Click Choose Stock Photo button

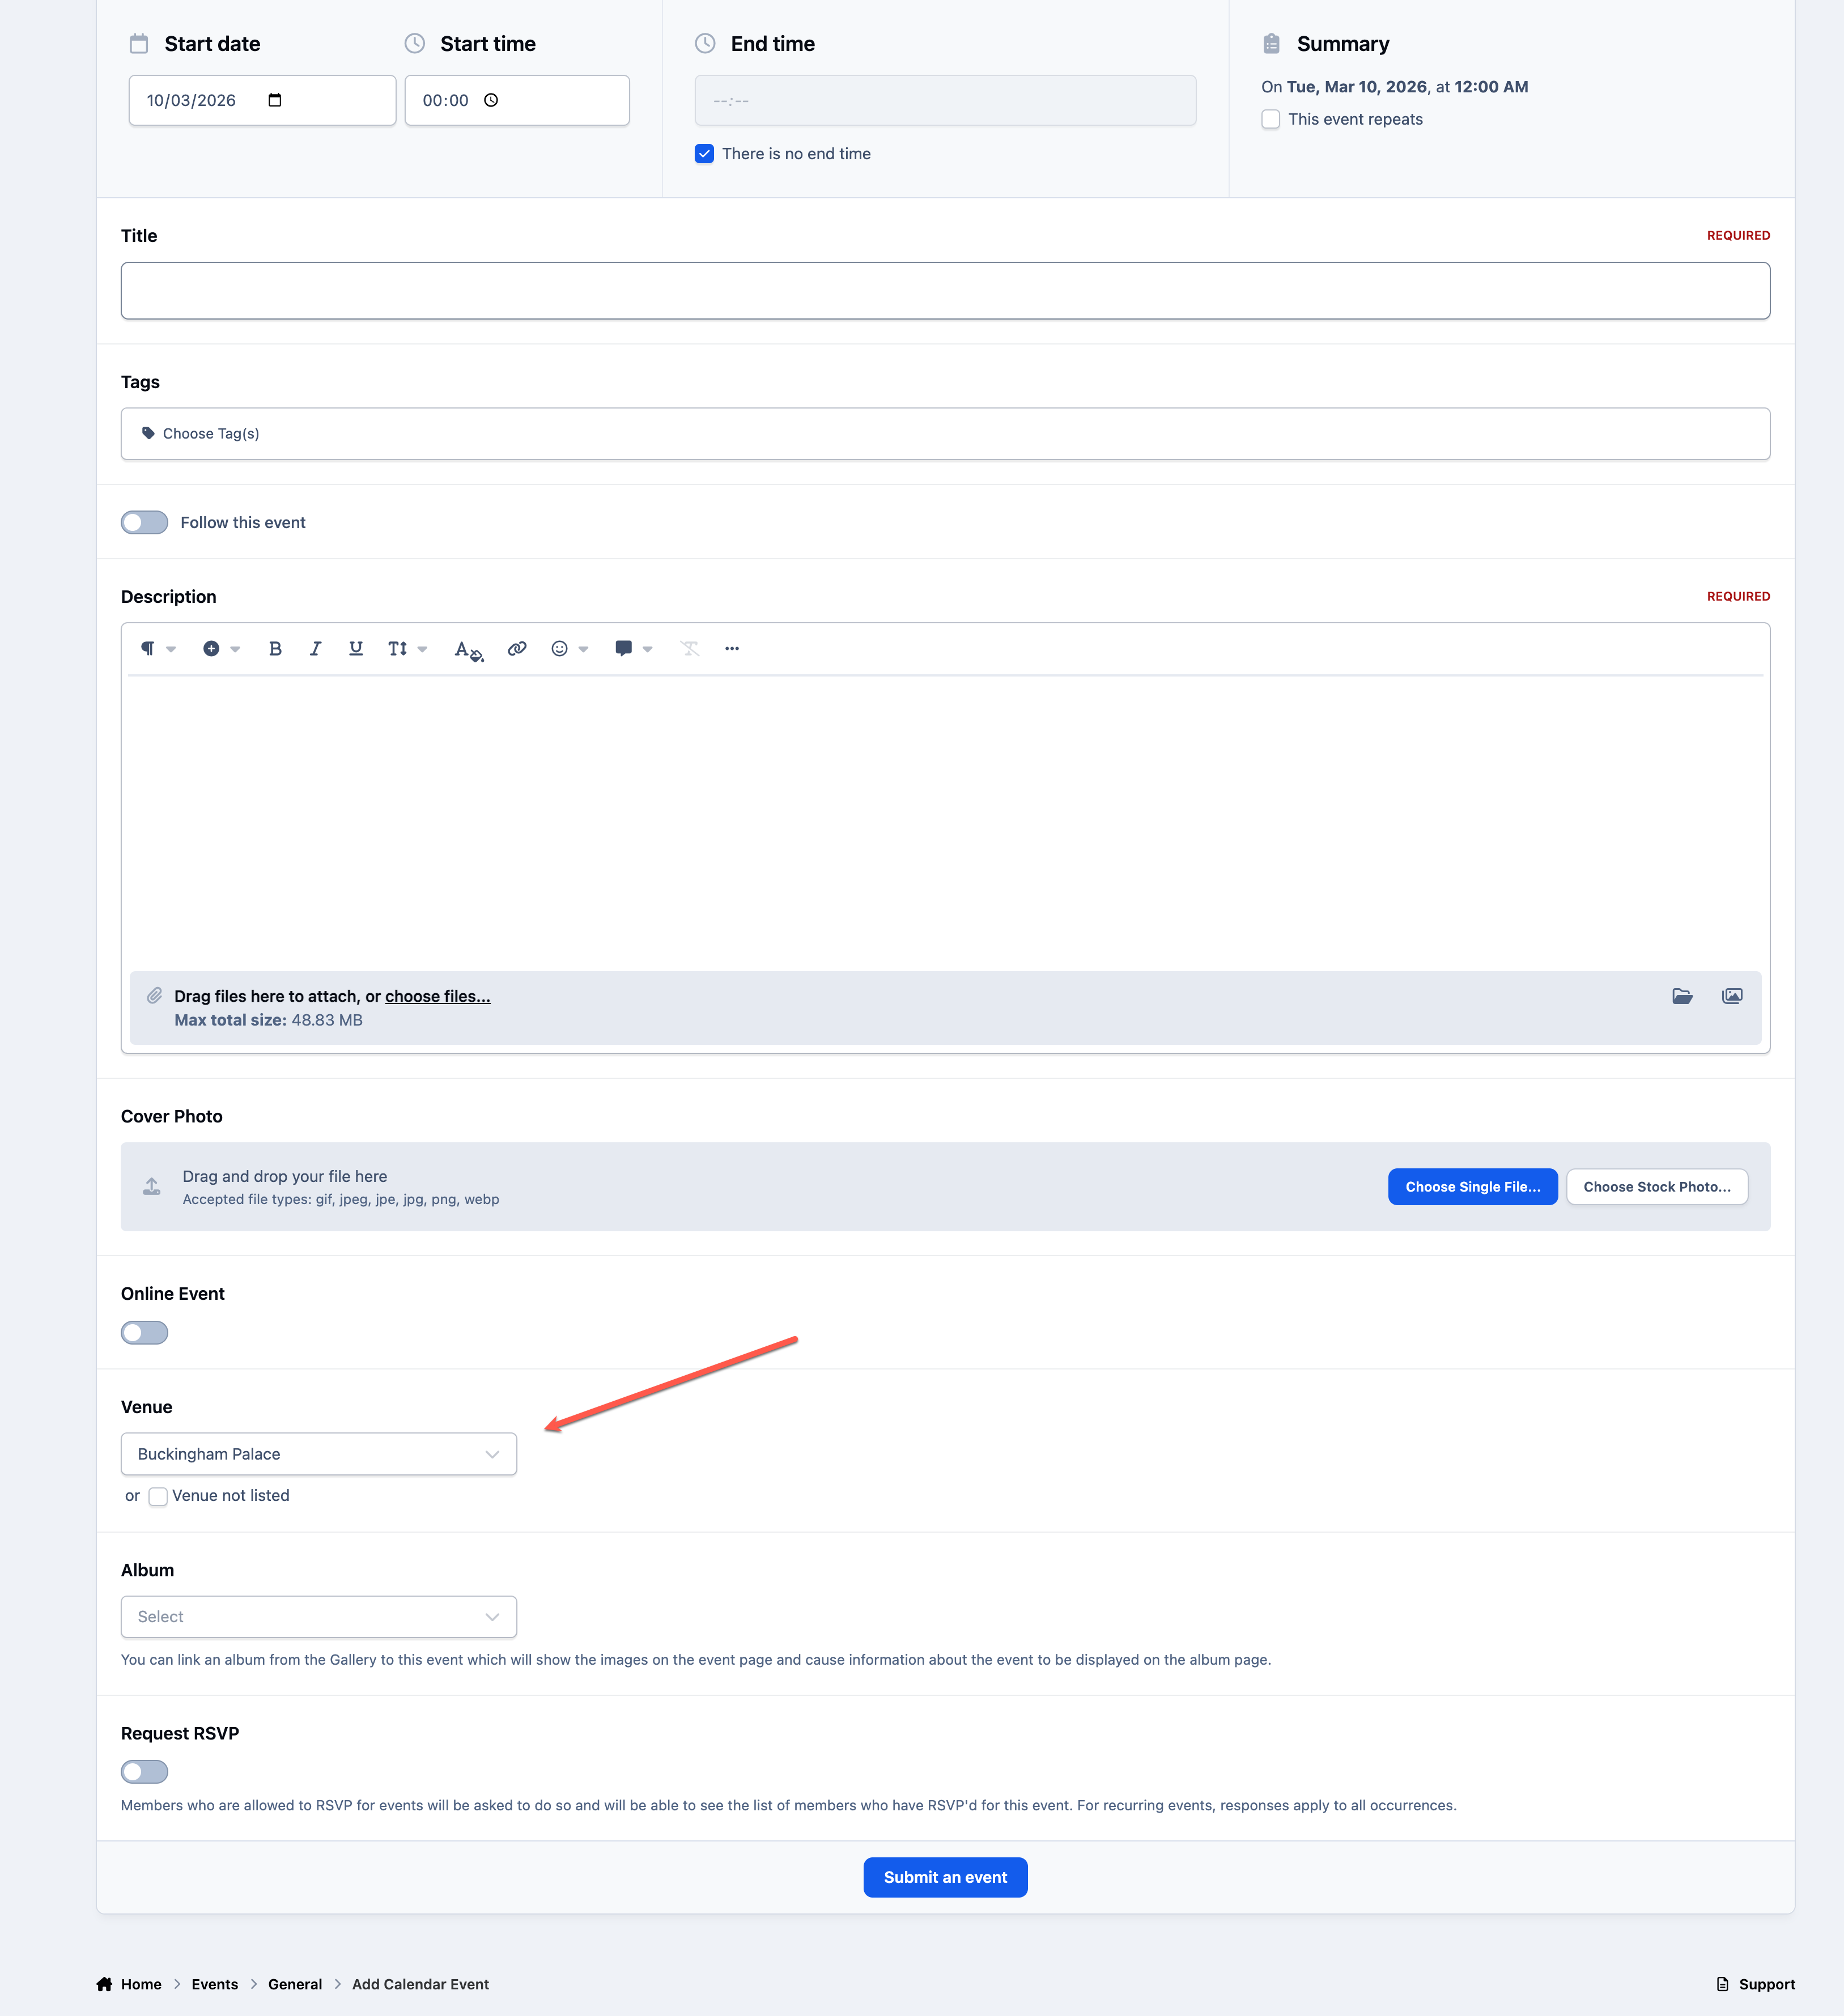[x=1656, y=1187]
